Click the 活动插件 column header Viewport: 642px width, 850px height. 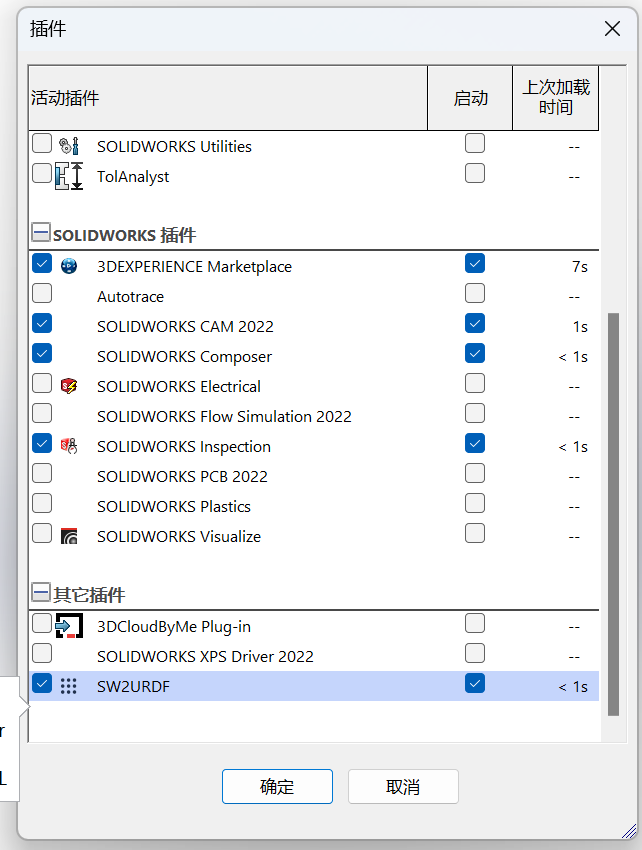228,98
